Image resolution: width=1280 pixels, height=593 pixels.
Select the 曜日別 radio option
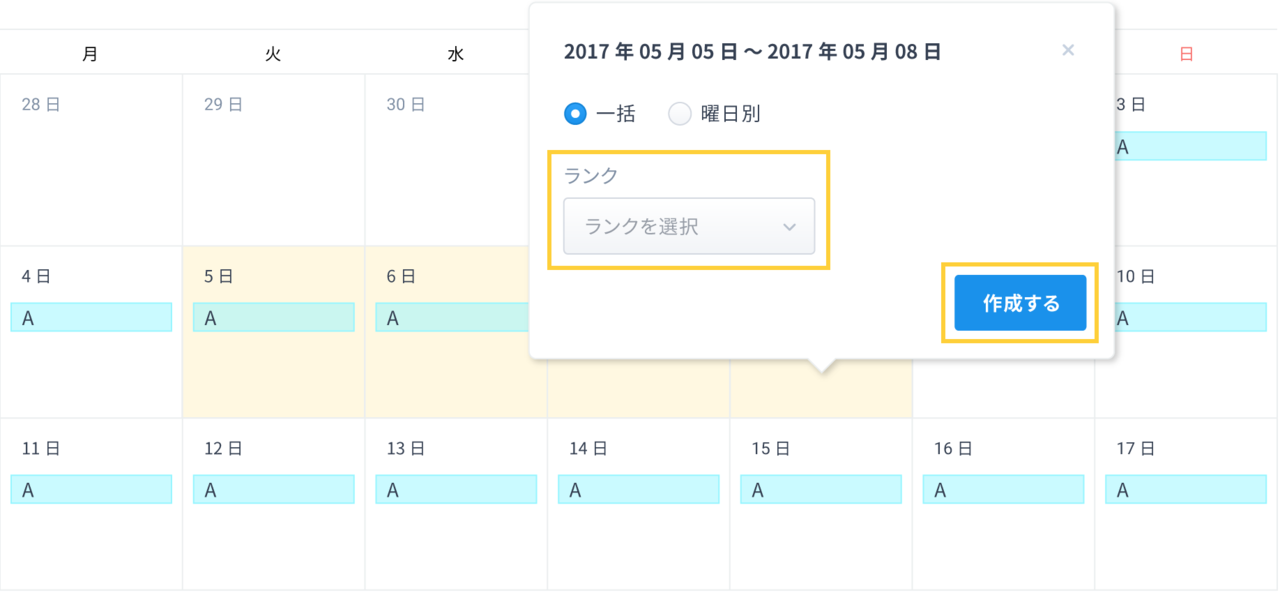680,114
